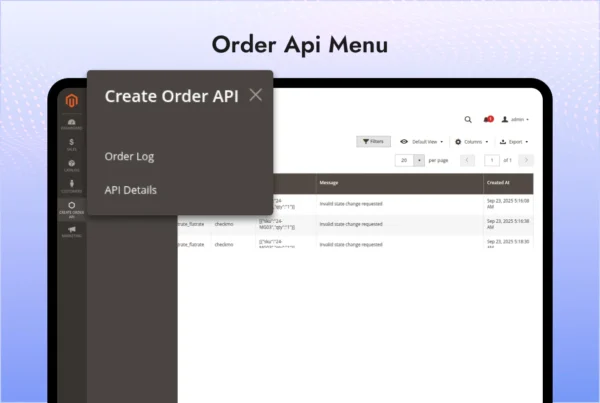Open the Order Log menu entry
The height and width of the screenshot is (403, 600).
129,157
